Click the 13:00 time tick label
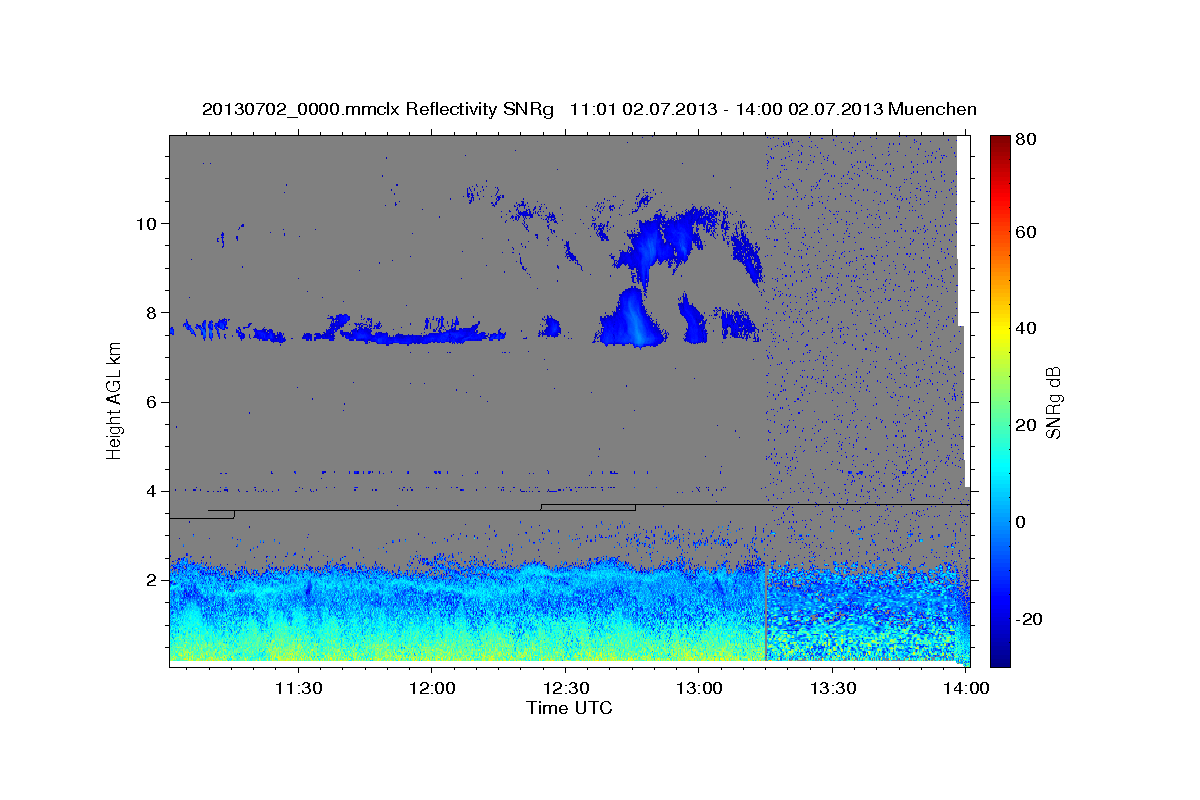This screenshot has width=1200, height=800. coord(699,688)
